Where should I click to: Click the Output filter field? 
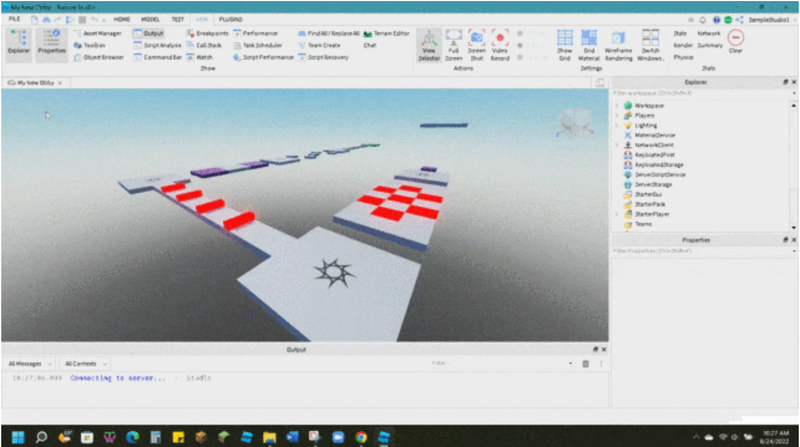click(501, 364)
